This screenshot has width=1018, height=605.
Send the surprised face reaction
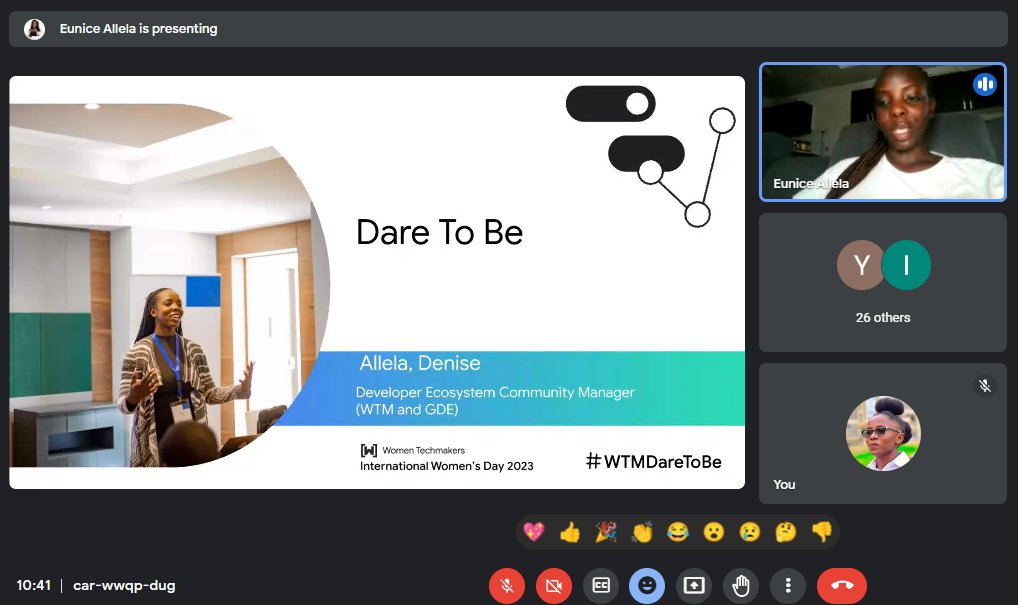click(x=714, y=532)
